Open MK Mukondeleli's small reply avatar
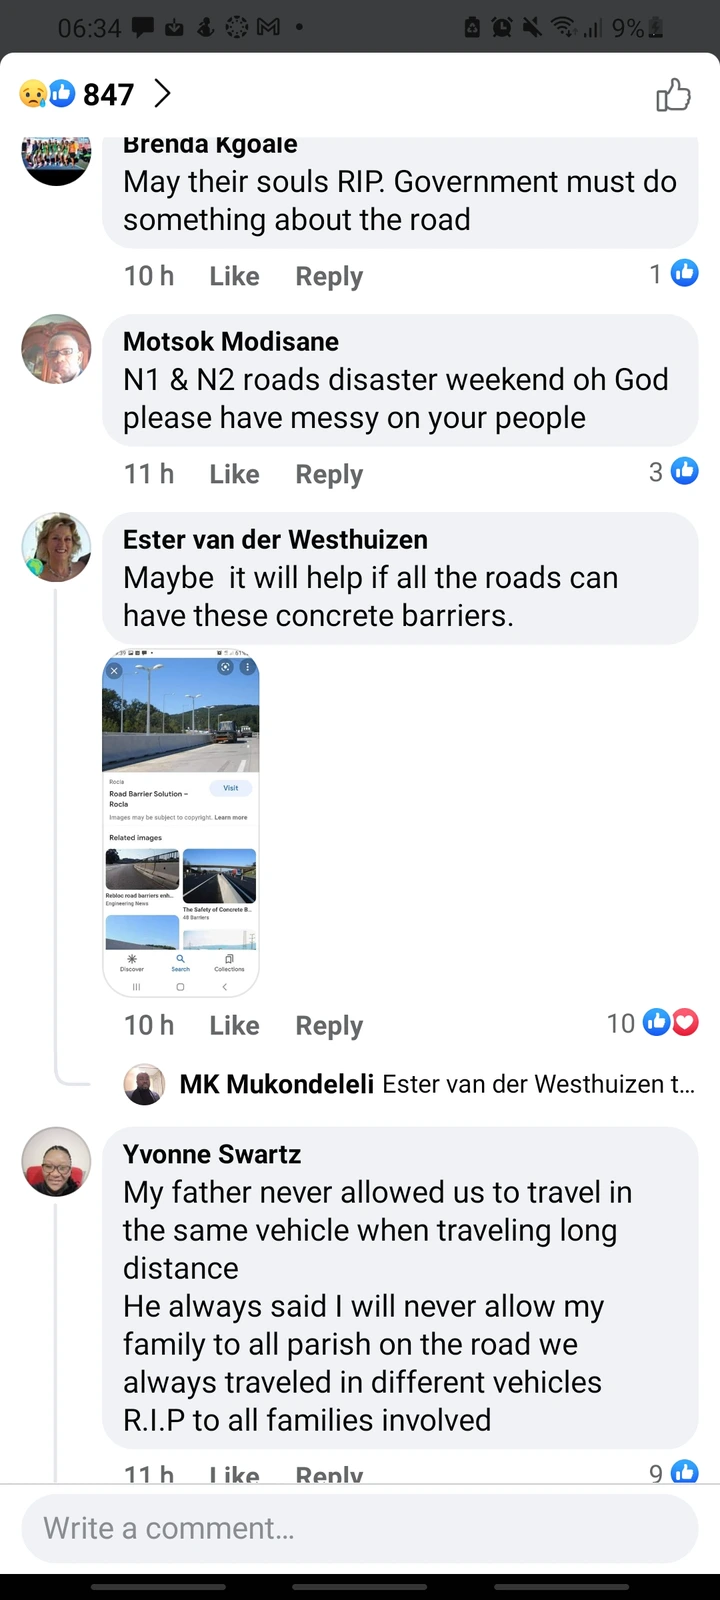 coord(144,1084)
